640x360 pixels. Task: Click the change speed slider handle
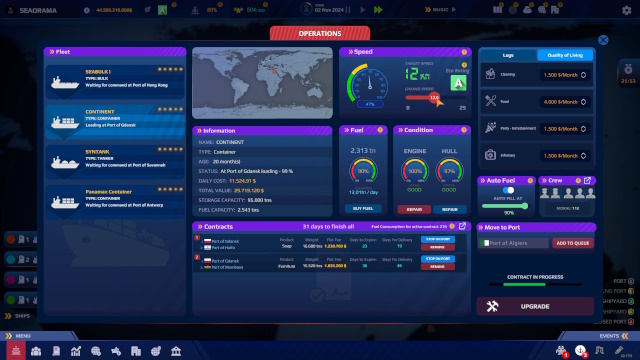coord(434,98)
